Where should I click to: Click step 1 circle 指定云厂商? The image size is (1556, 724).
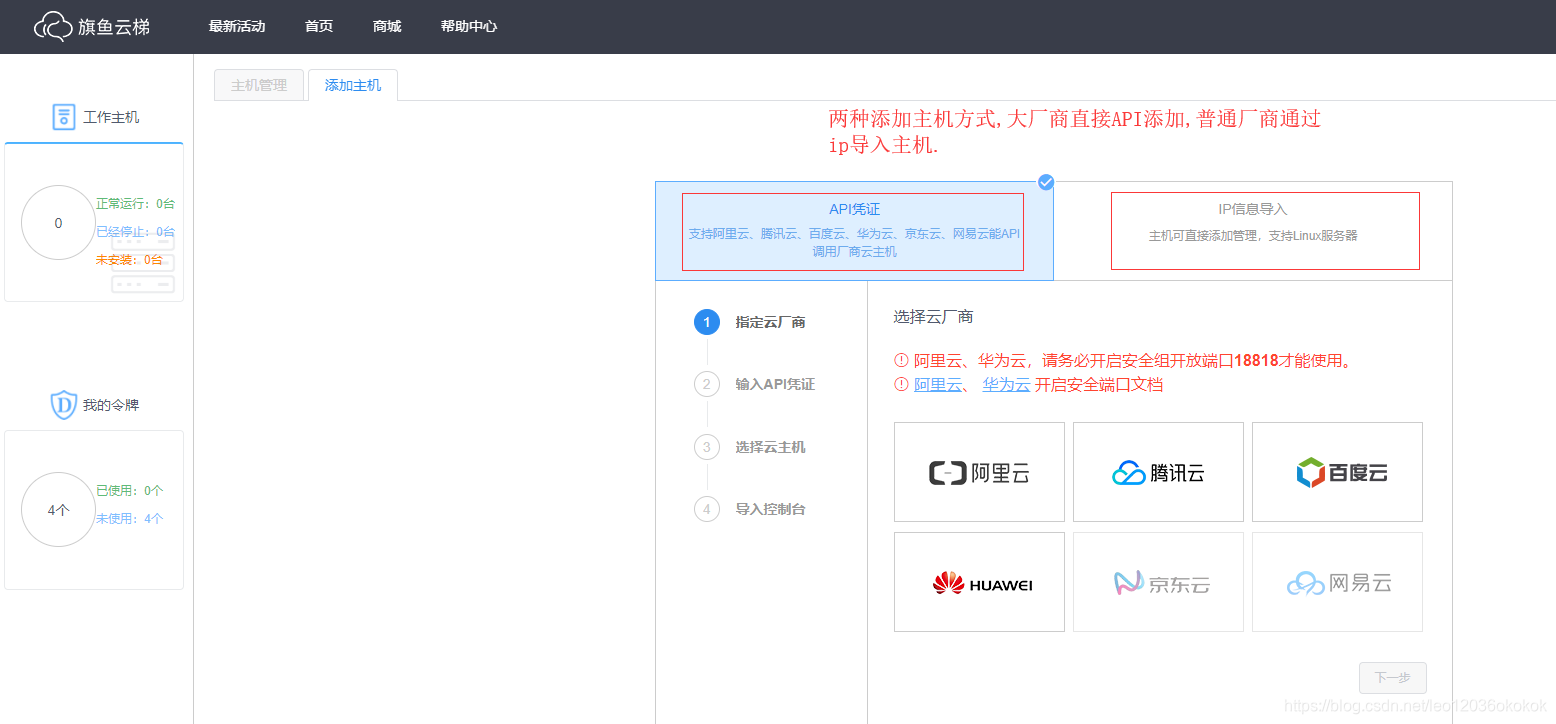[x=707, y=322]
